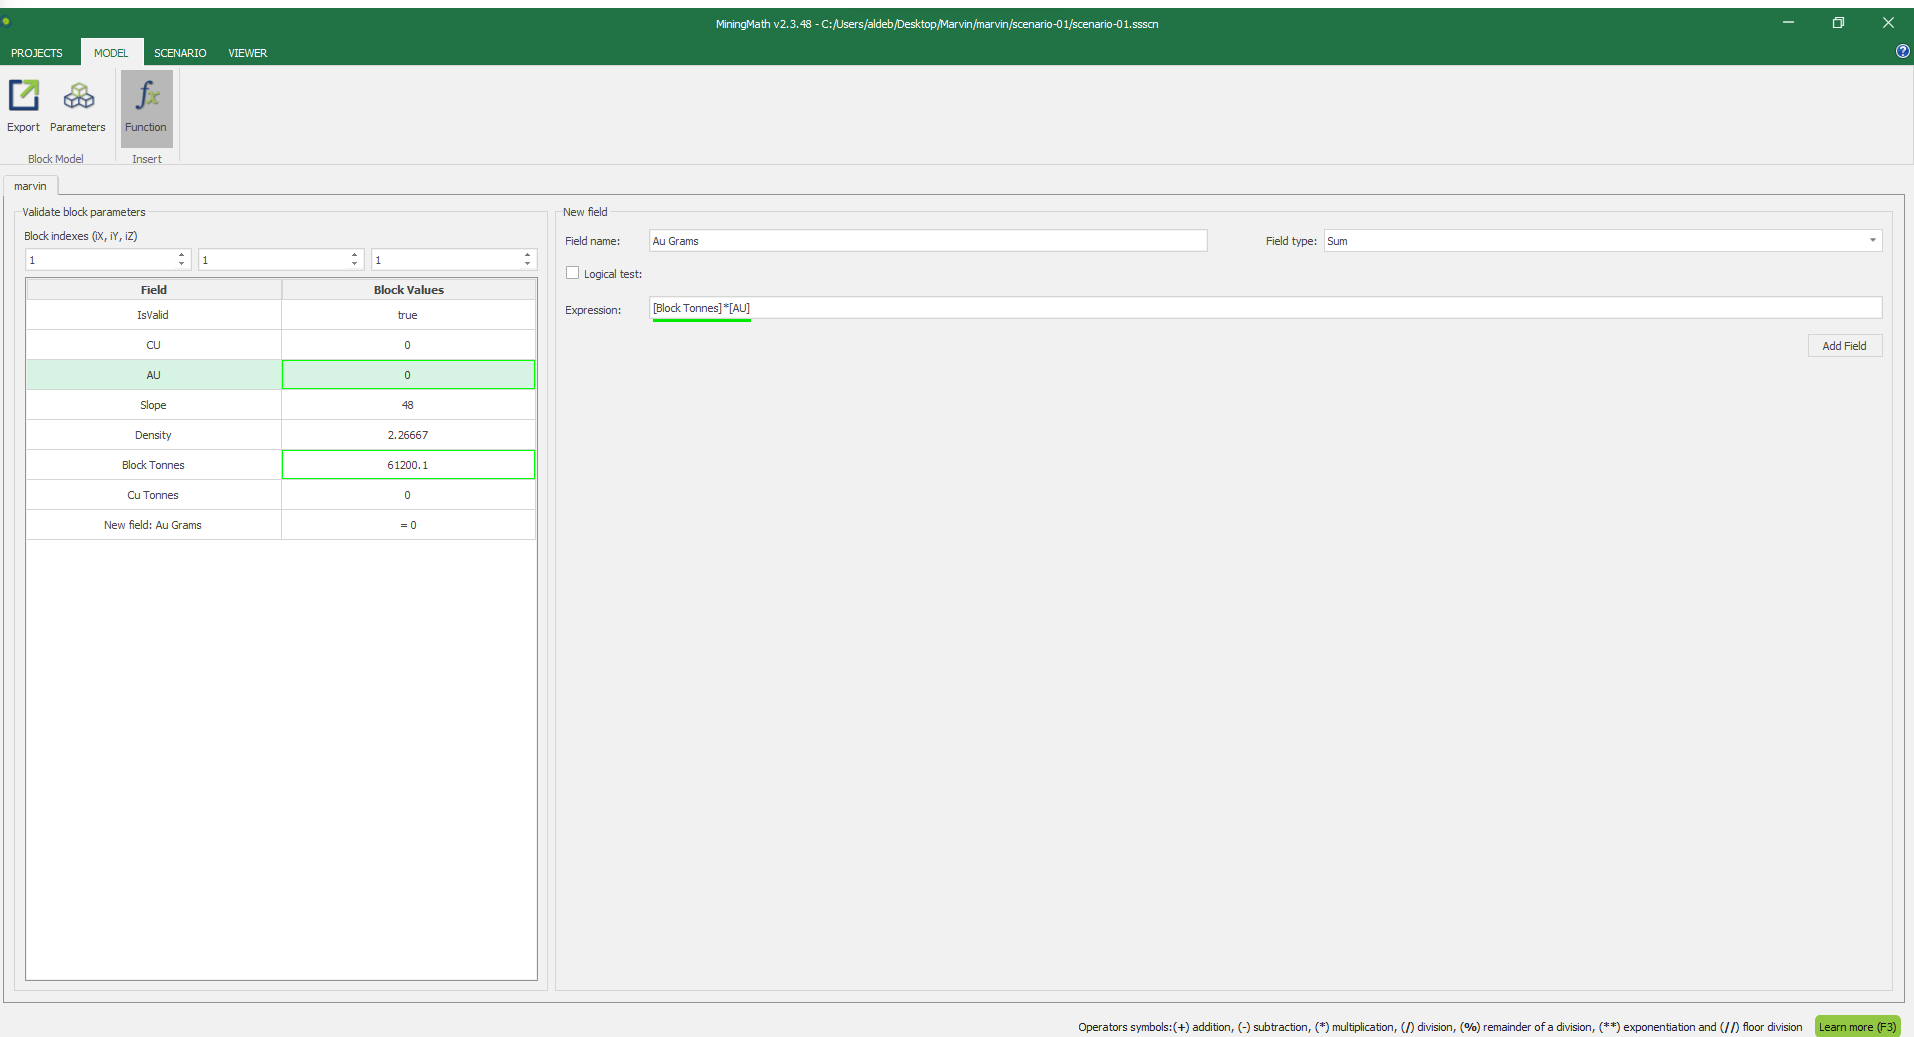Increase the iX block index stepper

[x=182, y=255]
